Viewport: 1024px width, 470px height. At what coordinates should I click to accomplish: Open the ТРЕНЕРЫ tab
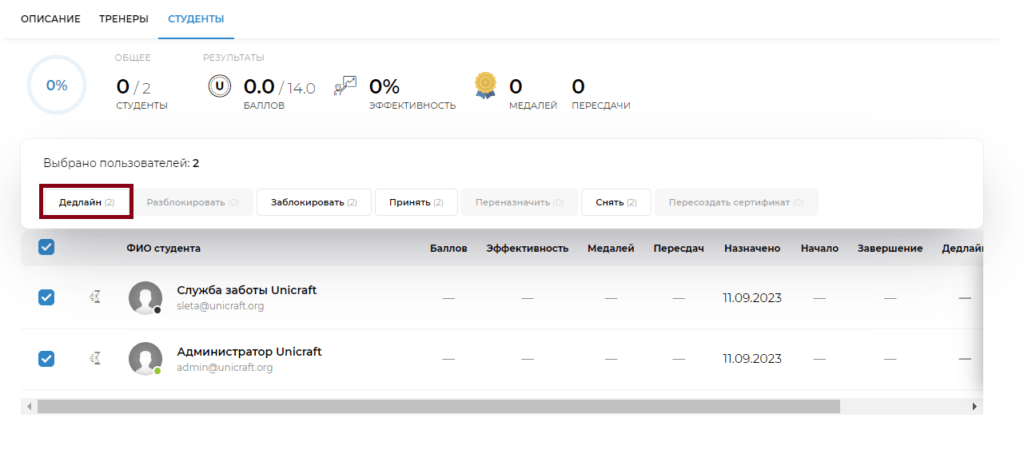pos(123,19)
